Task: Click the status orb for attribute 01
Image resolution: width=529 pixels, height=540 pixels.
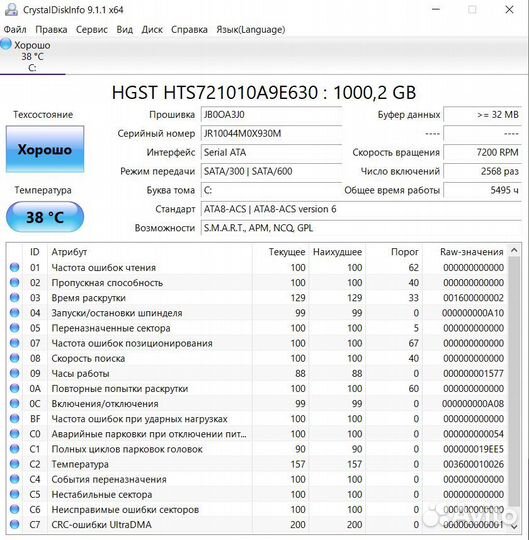Action: (x=14, y=267)
